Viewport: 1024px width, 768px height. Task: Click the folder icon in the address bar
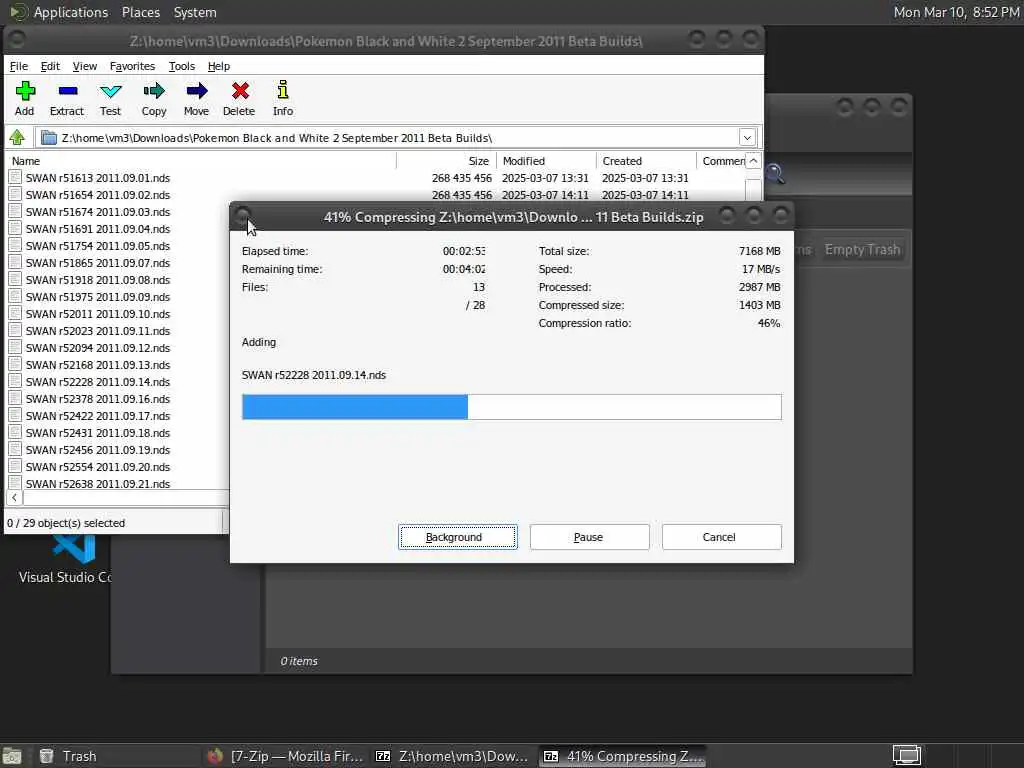click(48, 138)
